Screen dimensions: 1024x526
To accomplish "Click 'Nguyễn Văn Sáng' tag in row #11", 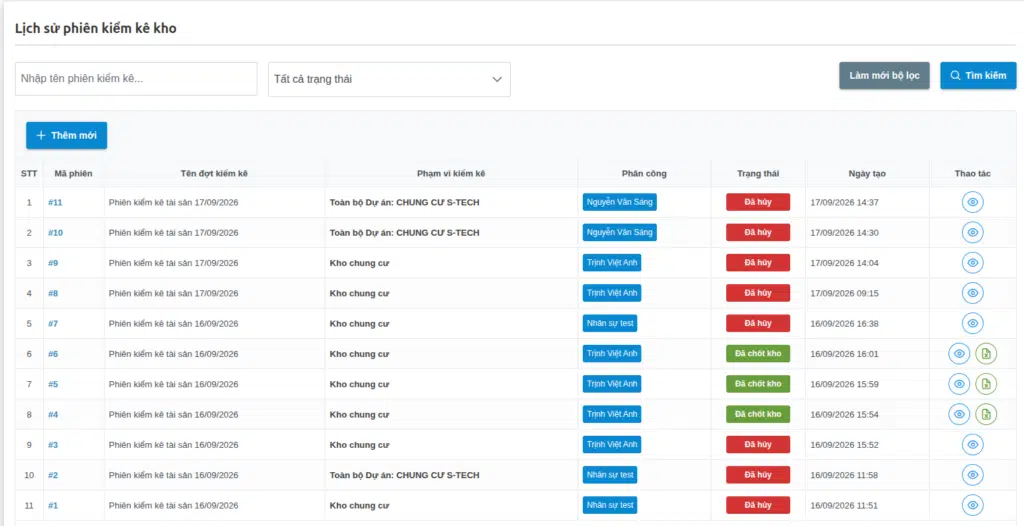I will coord(620,202).
